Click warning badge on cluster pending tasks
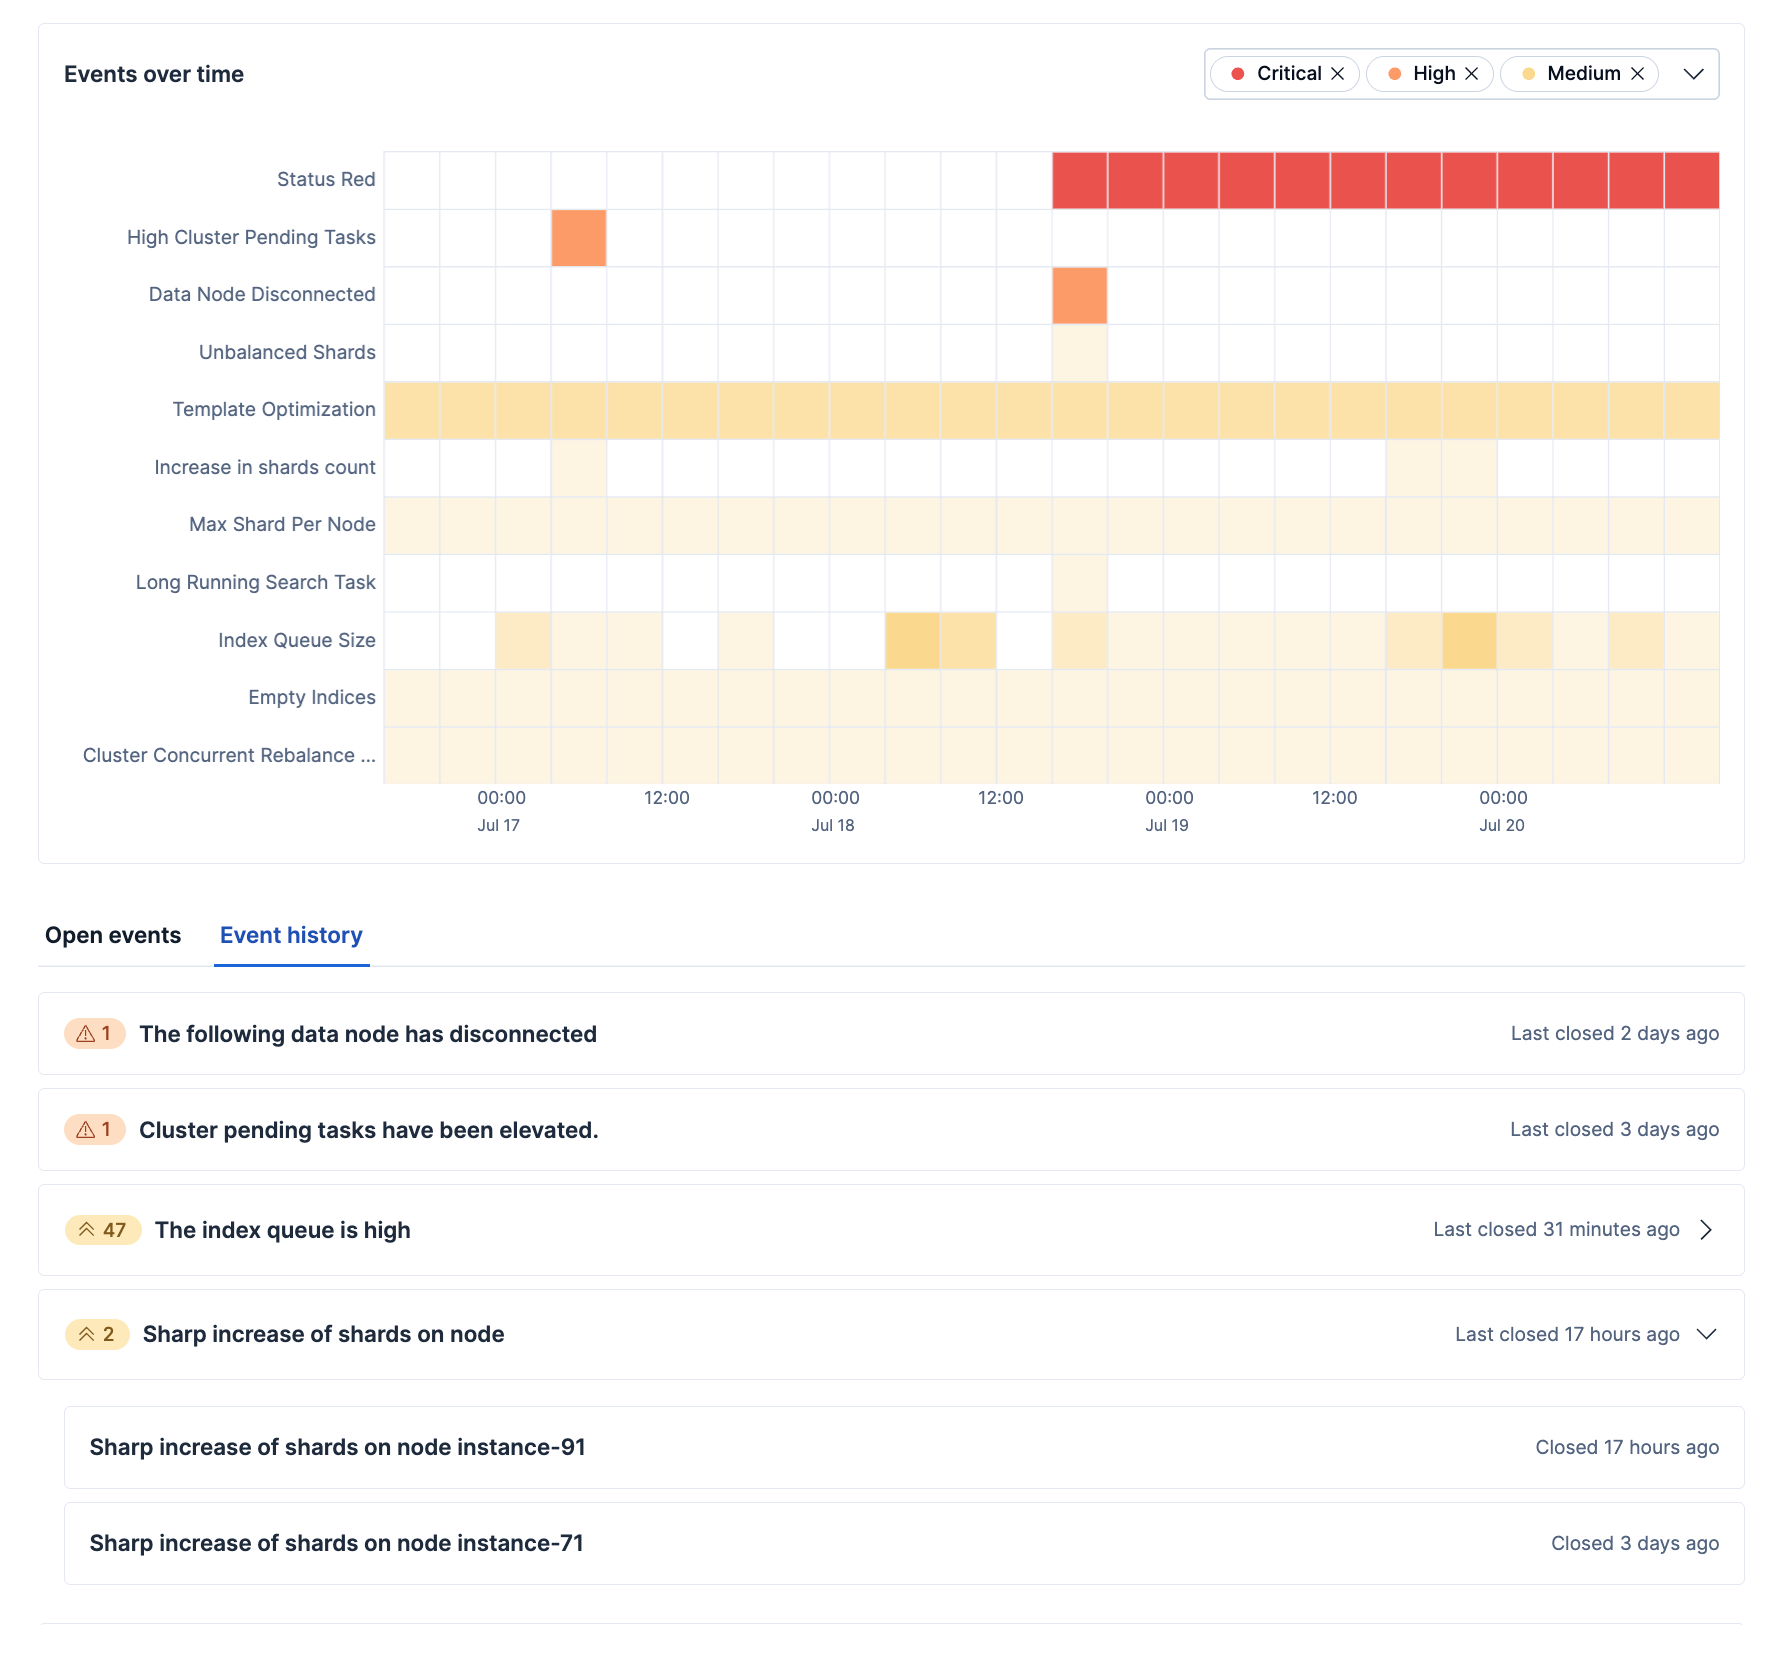Image resolution: width=1780 pixels, height=1664 pixels. [94, 1130]
